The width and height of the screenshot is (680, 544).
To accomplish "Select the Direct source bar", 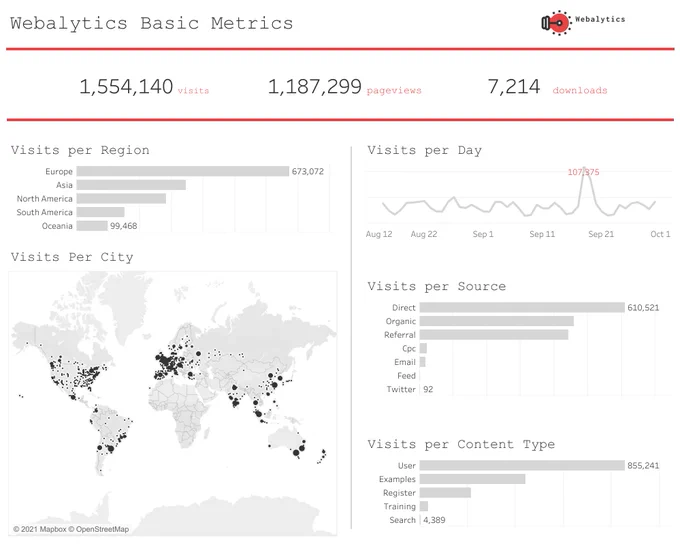I will coord(522,308).
